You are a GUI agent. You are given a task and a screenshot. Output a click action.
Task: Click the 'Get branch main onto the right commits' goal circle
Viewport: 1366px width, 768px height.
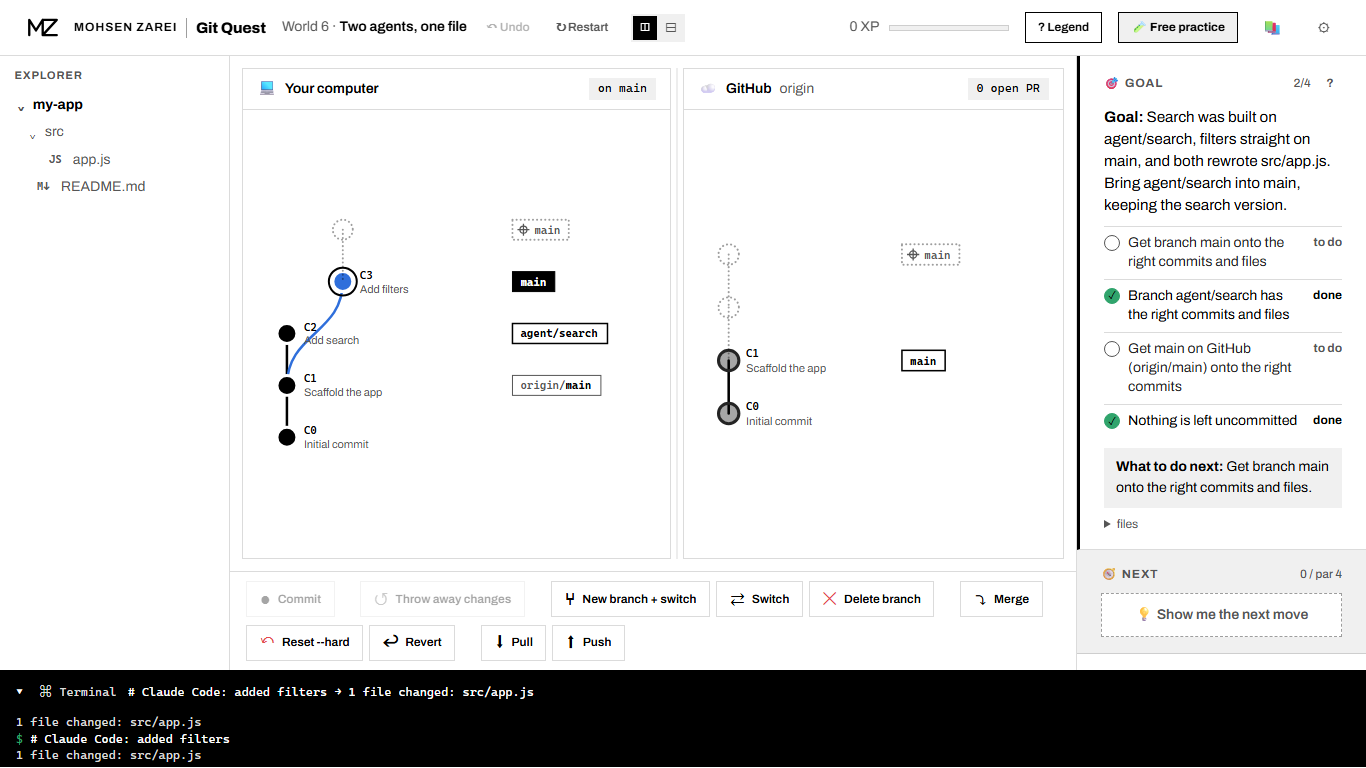click(x=1112, y=243)
